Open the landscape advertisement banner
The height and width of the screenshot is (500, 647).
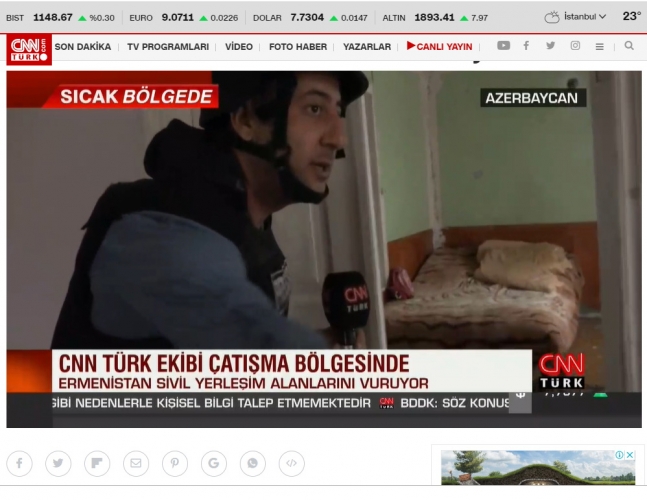point(538,467)
